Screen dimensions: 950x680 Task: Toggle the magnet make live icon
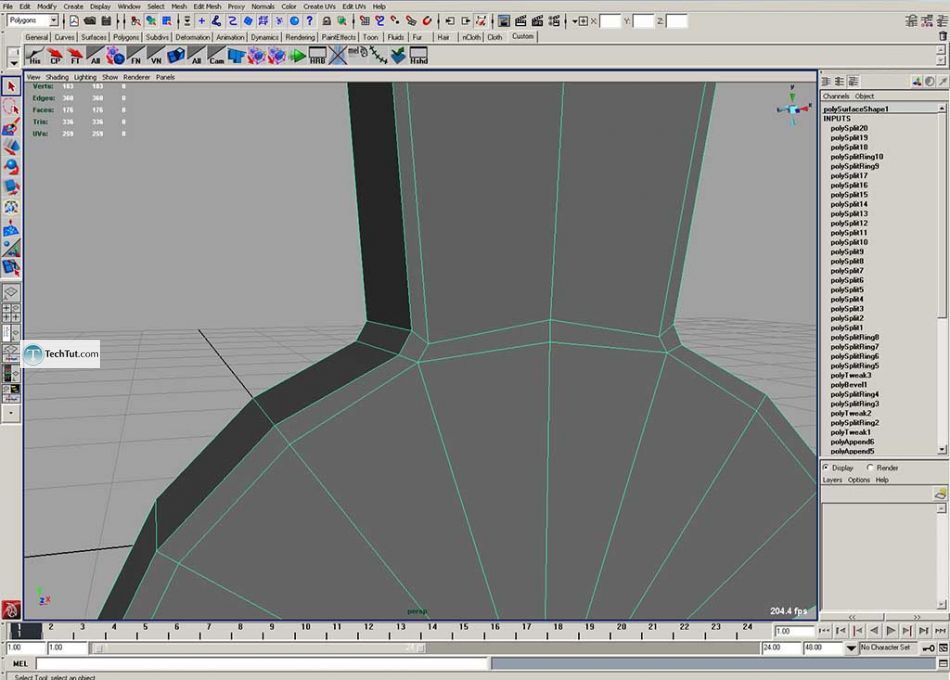(x=427, y=21)
